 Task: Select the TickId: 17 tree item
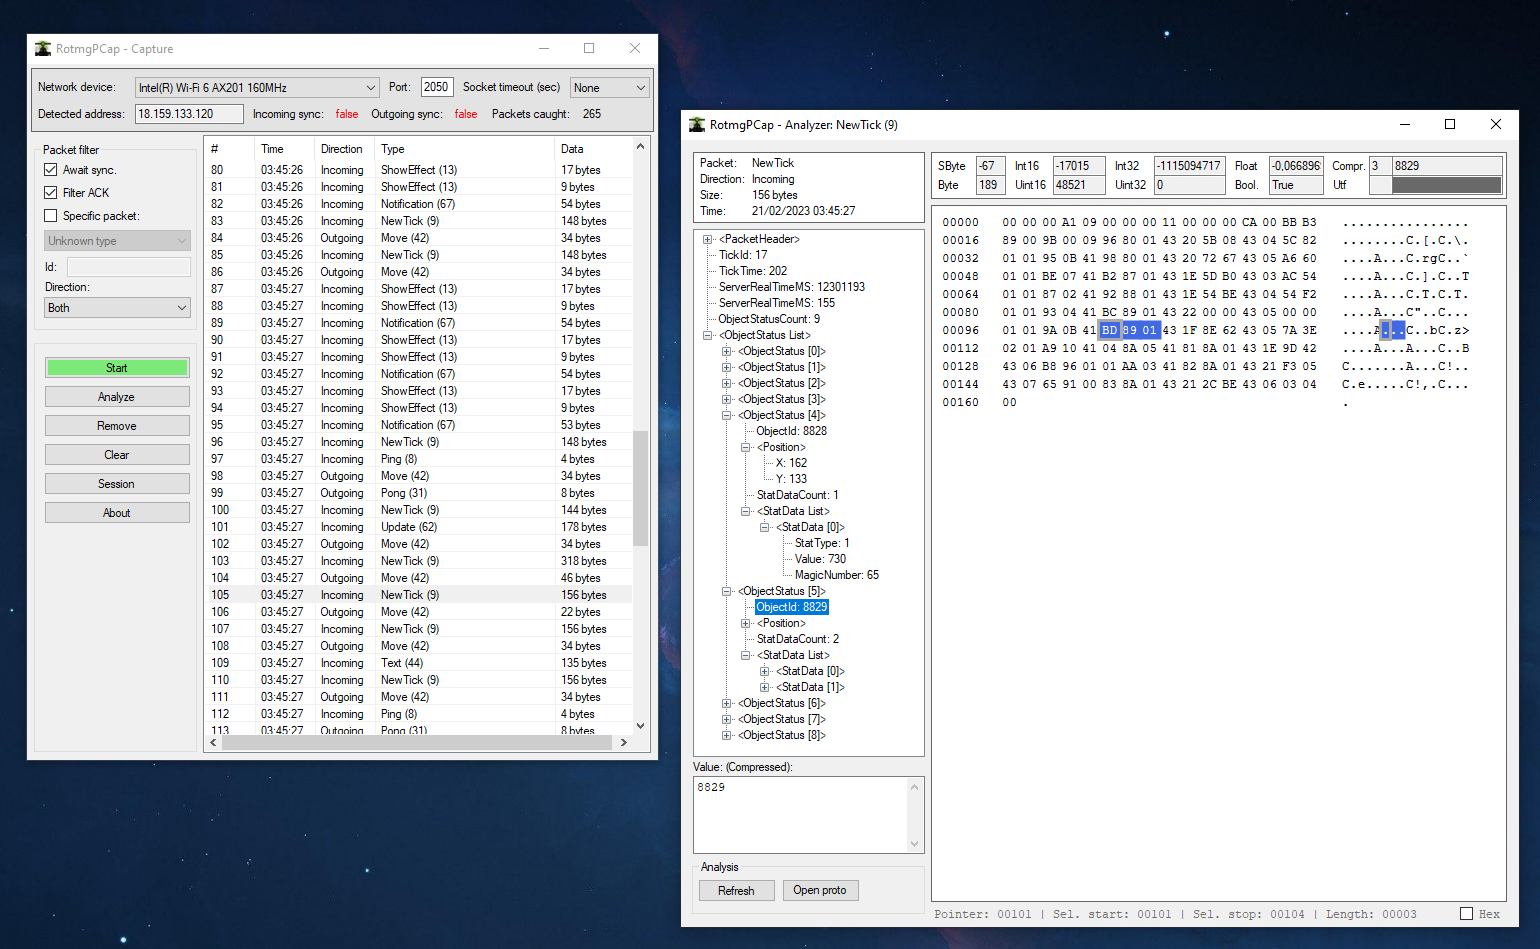(x=743, y=255)
